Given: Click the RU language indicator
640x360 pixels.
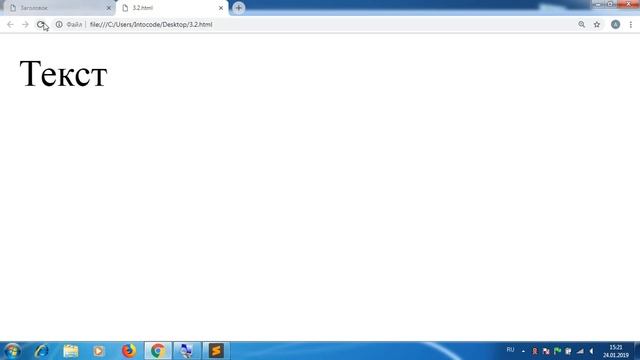Looking at the screenshot, I should (510, 350).
